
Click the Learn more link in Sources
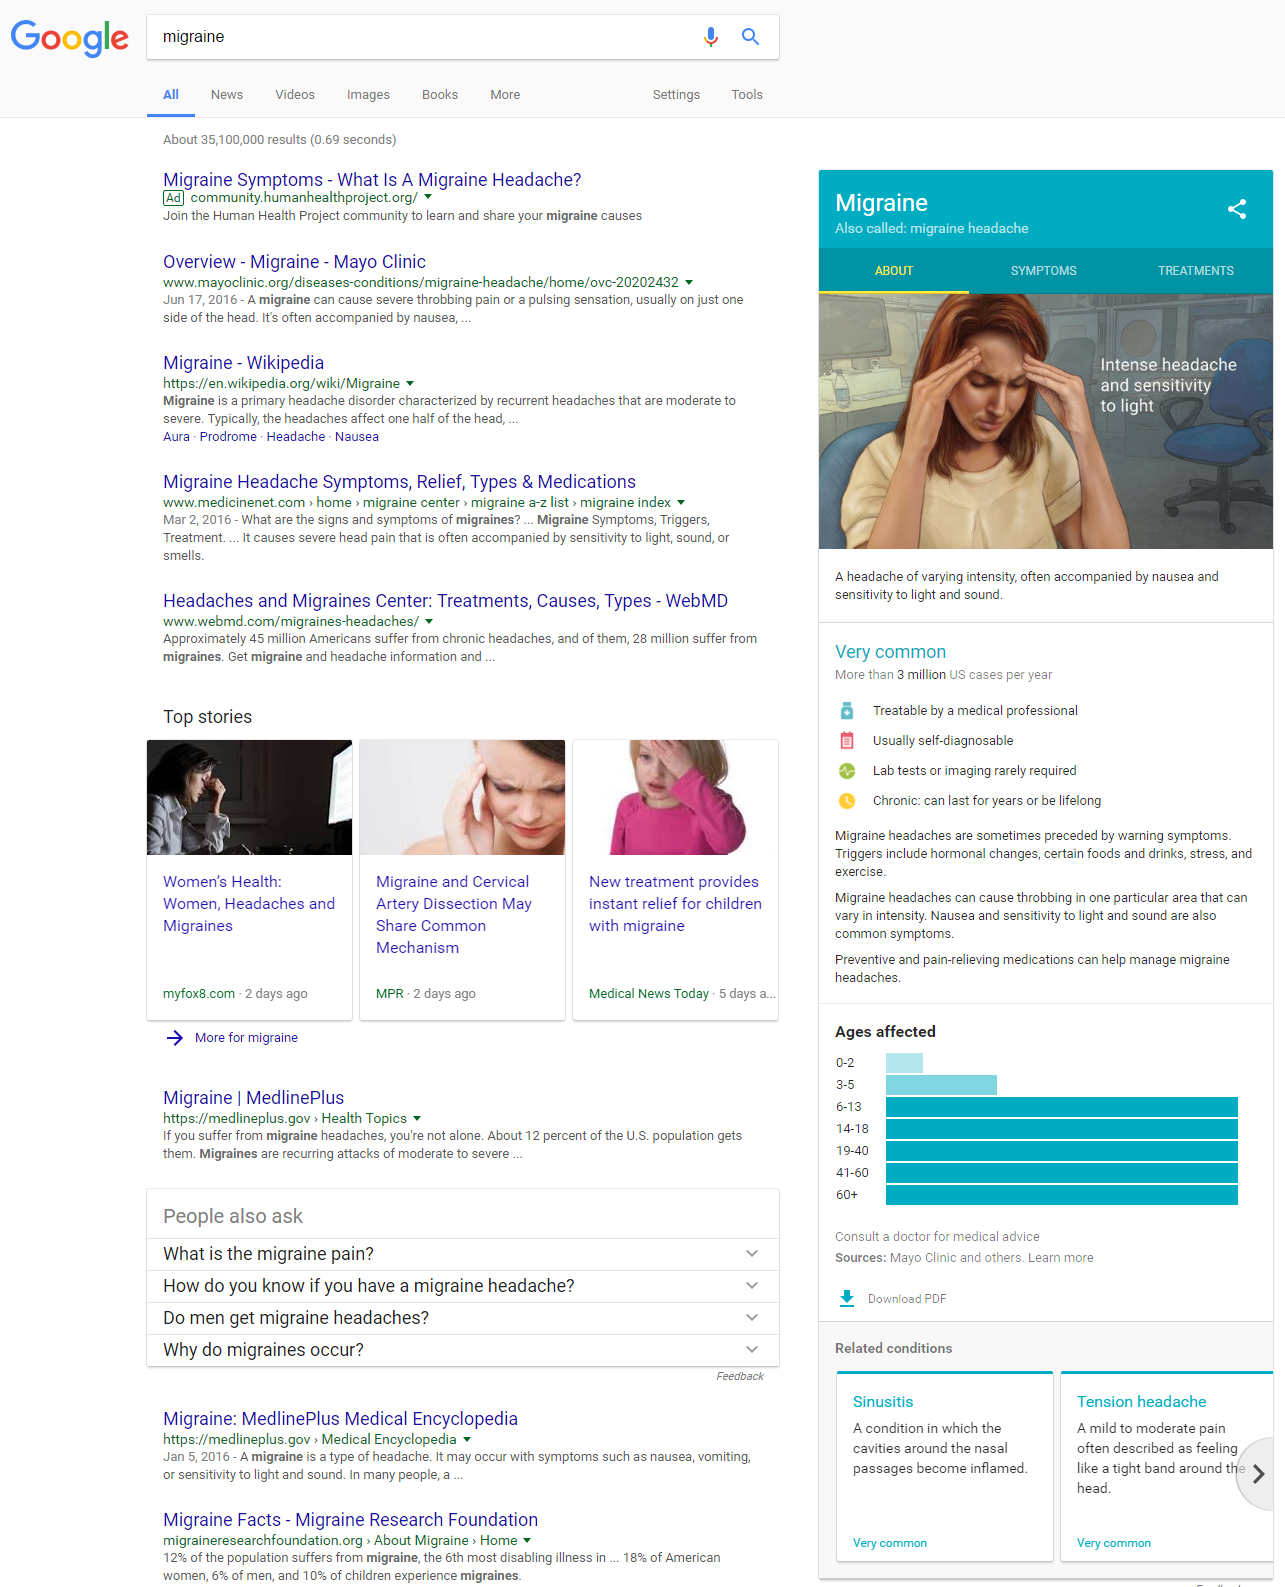click(1060, 1258)
